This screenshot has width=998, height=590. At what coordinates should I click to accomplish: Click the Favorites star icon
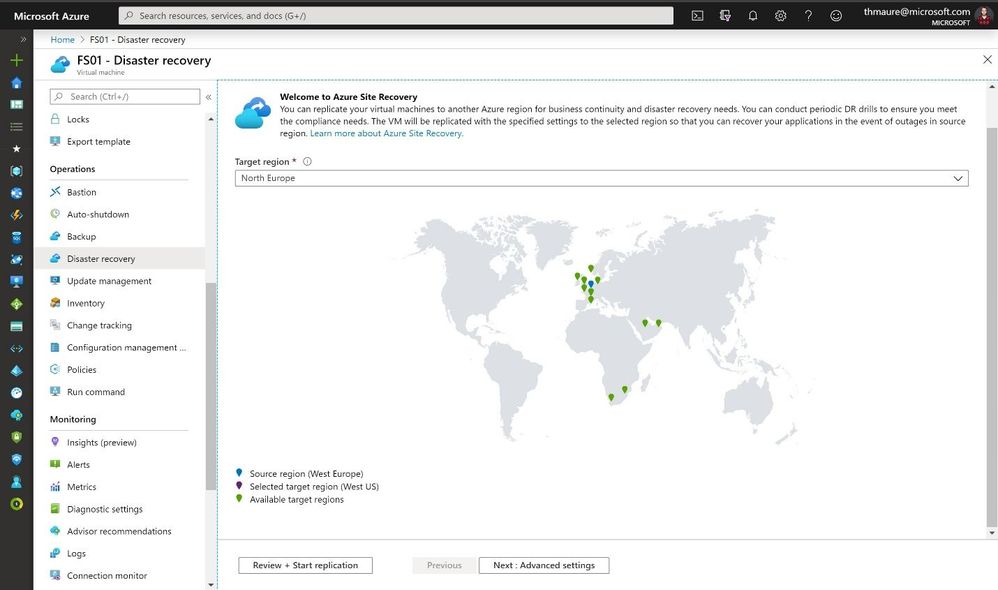17,149
